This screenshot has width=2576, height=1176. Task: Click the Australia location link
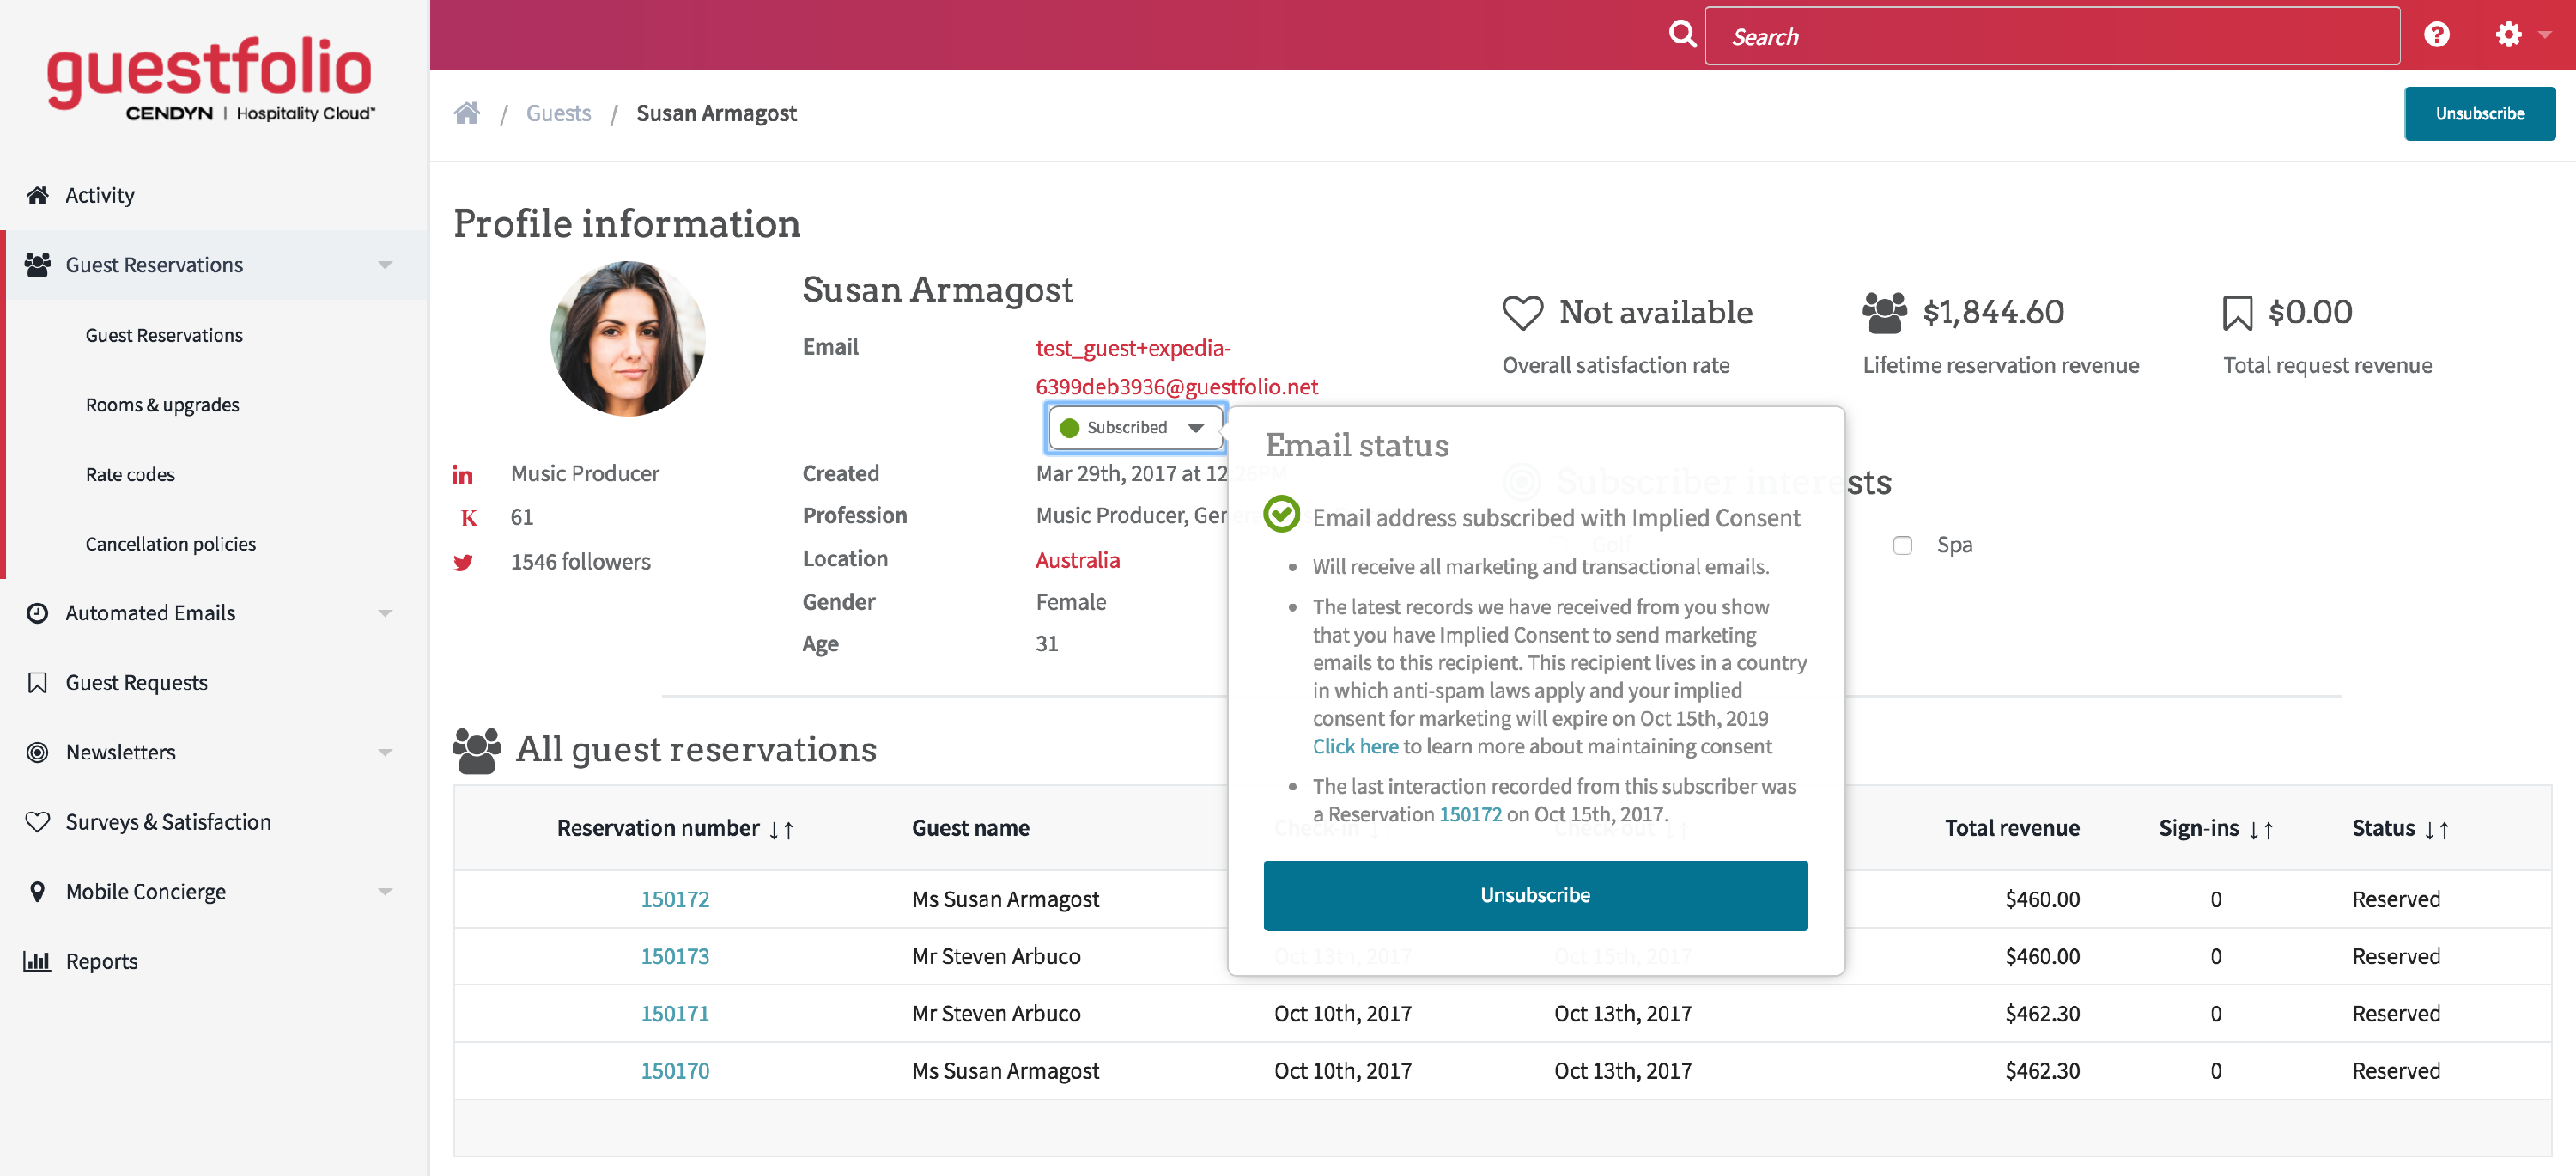coord(1077,560)
